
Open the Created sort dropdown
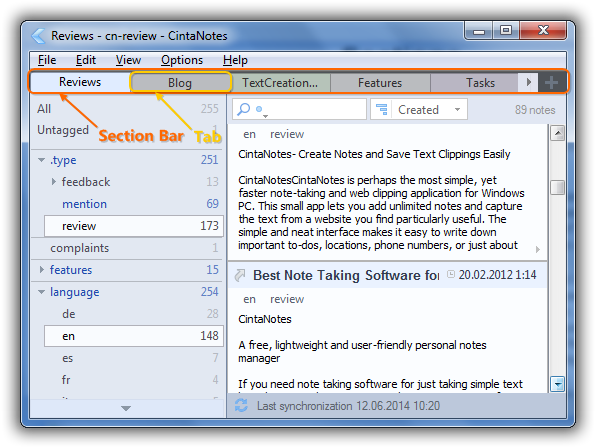coord(458,109)
